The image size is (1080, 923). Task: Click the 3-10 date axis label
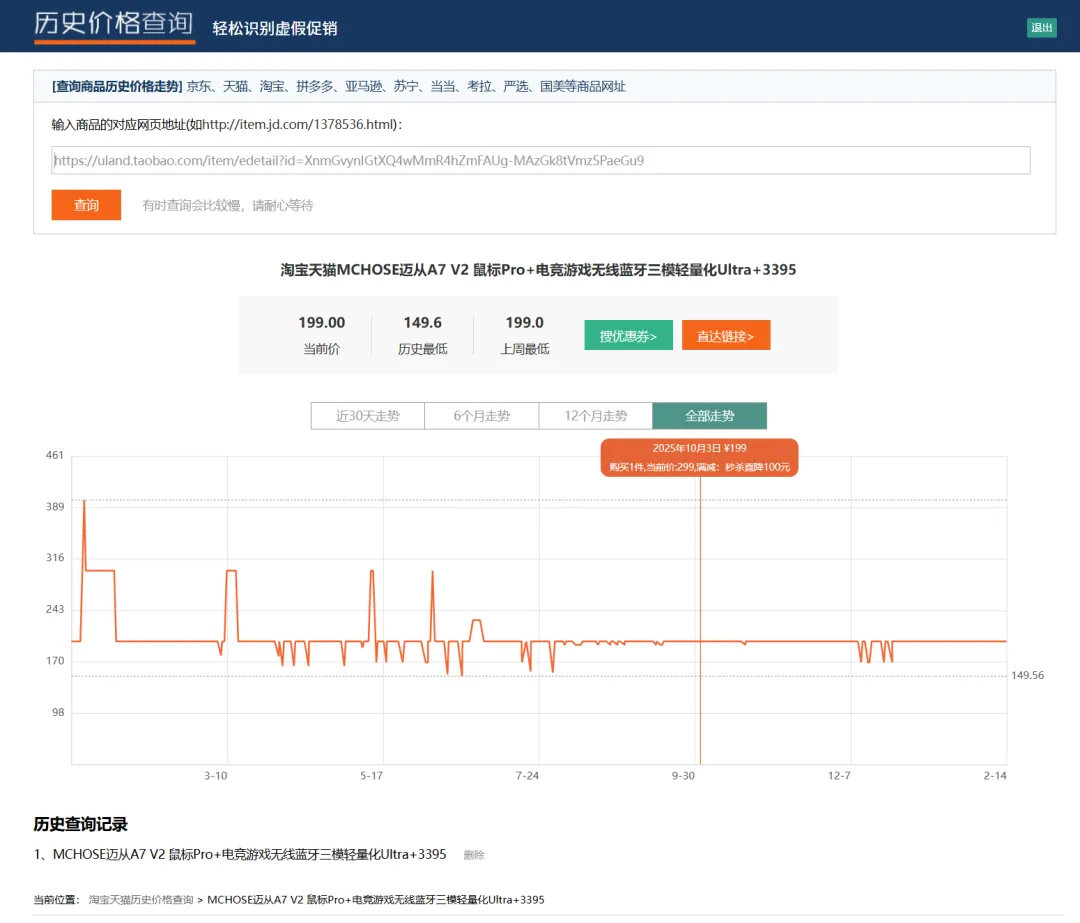(x=216, y=776)
